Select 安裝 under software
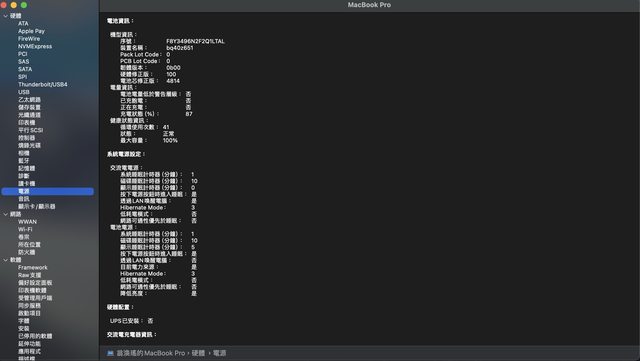 [24, 328]
